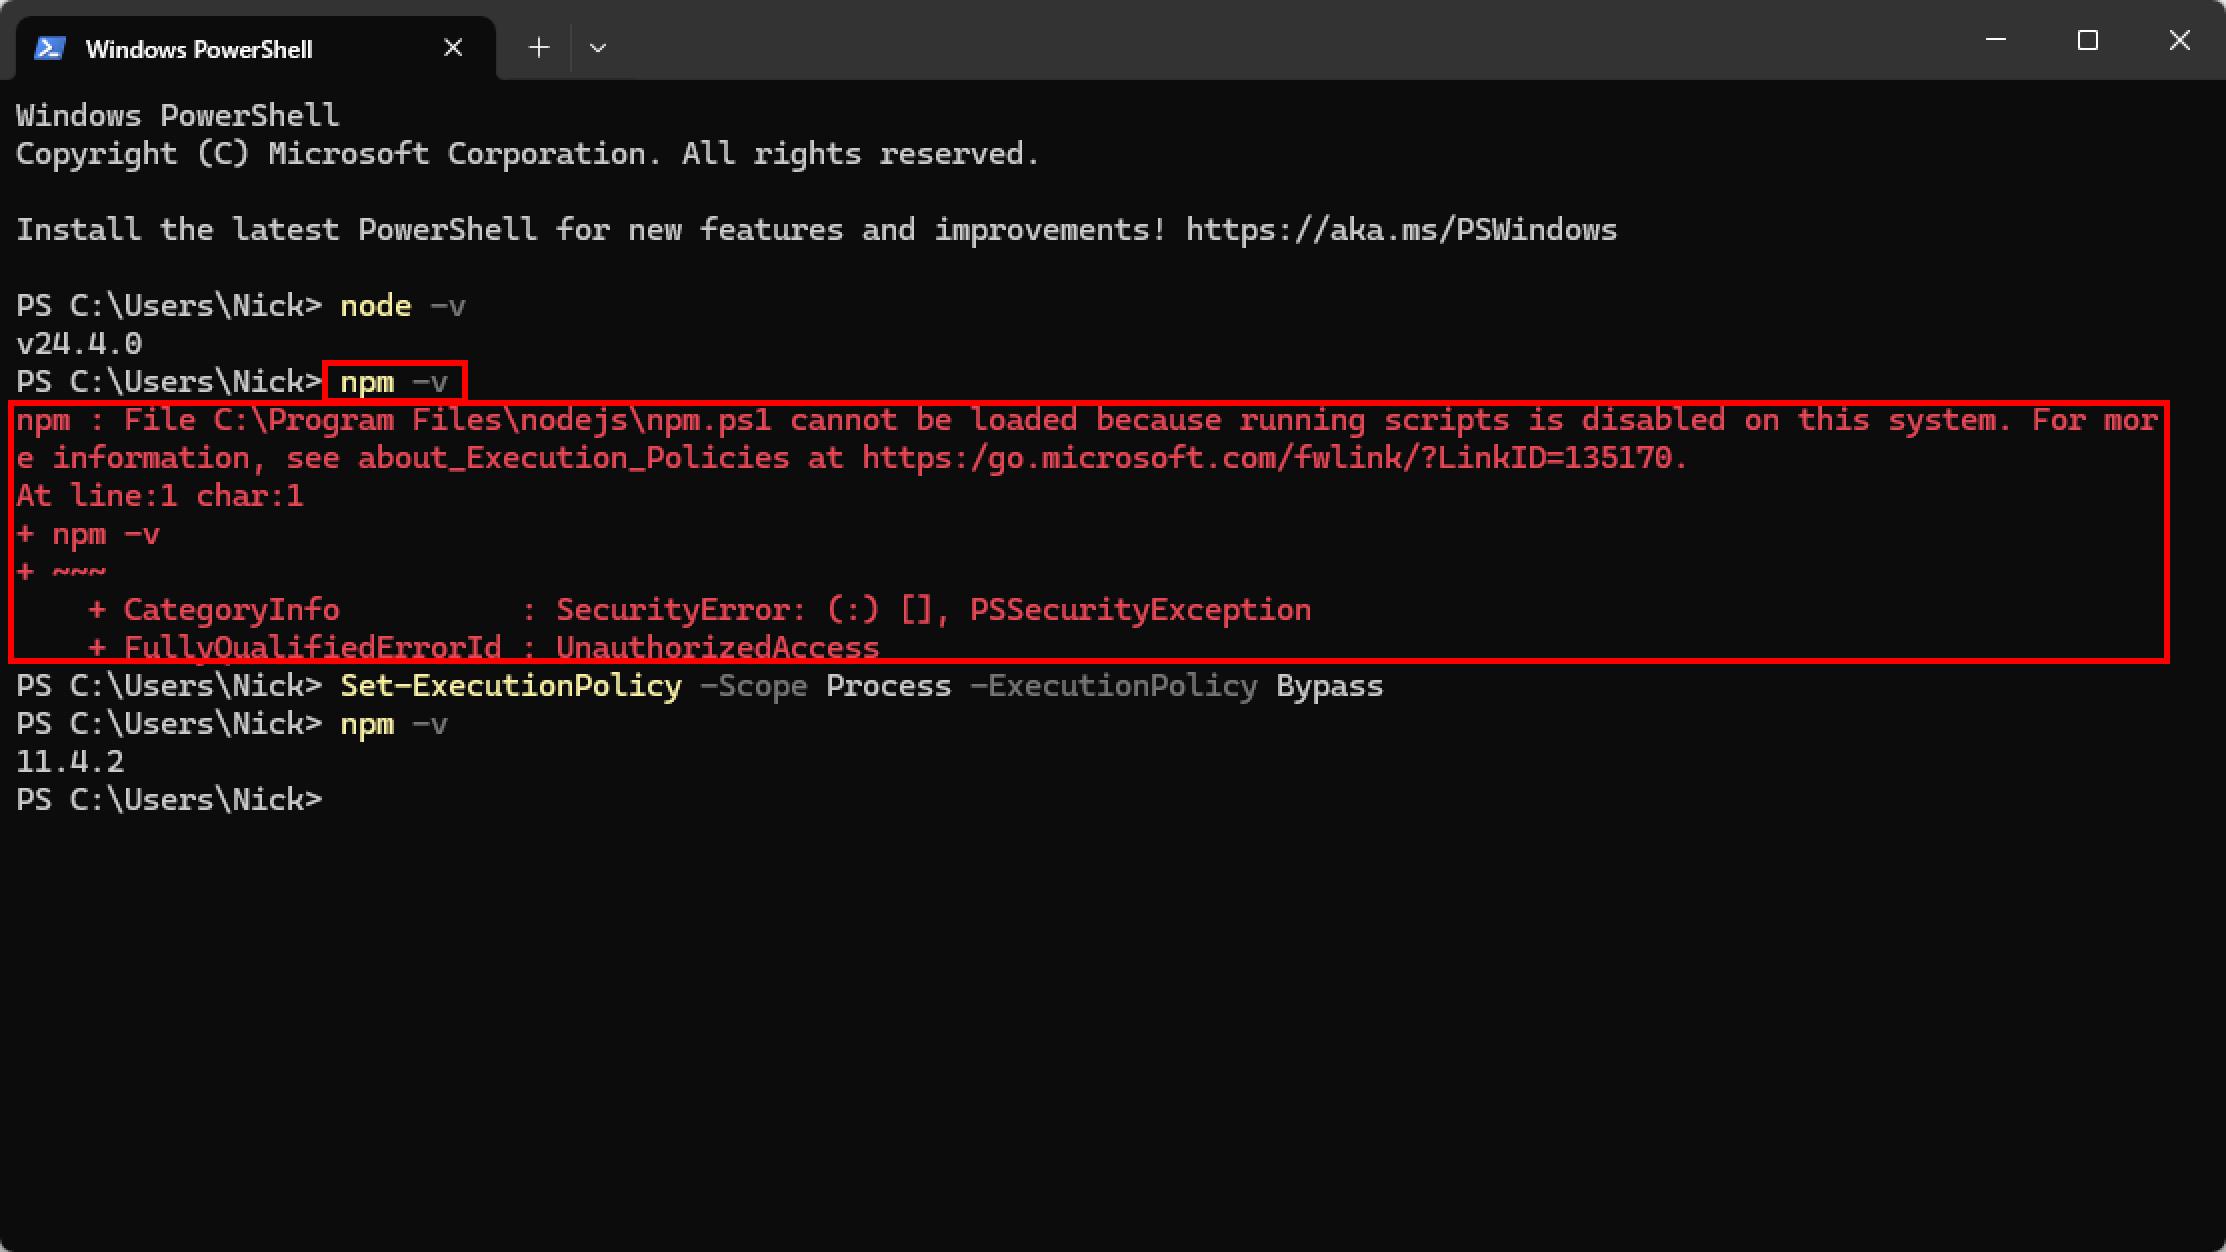Open the go.microsoft.com fwlink URL
Viewport: 2226px width, 1252px height.
point(1275,458)
